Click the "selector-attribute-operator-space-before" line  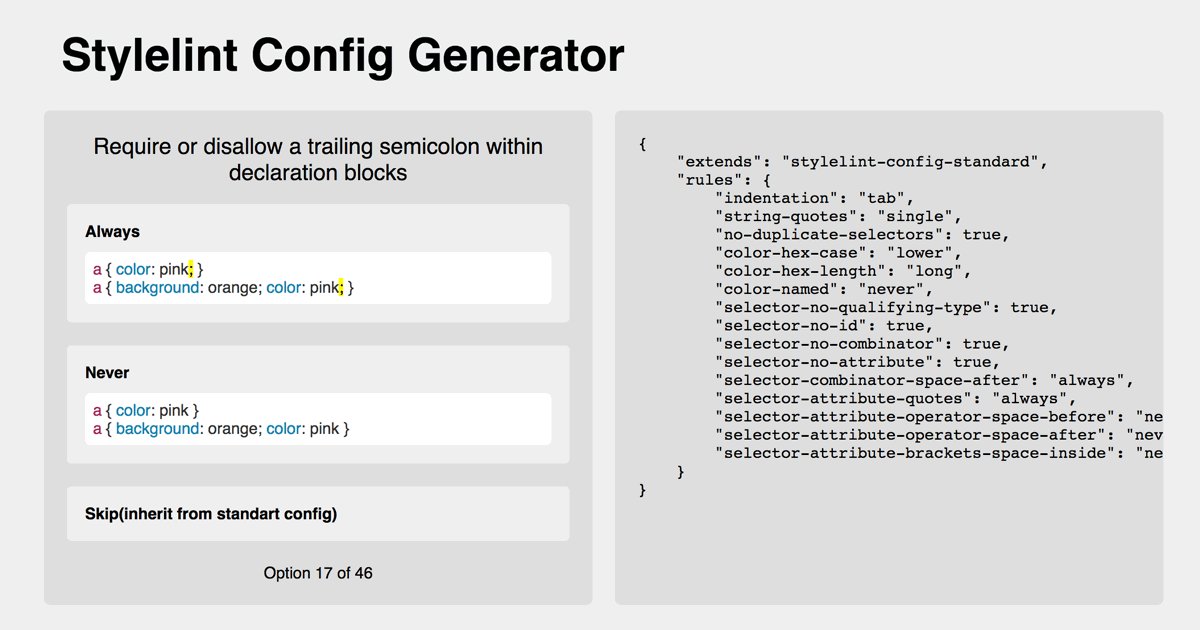click(x=938, y=416)
